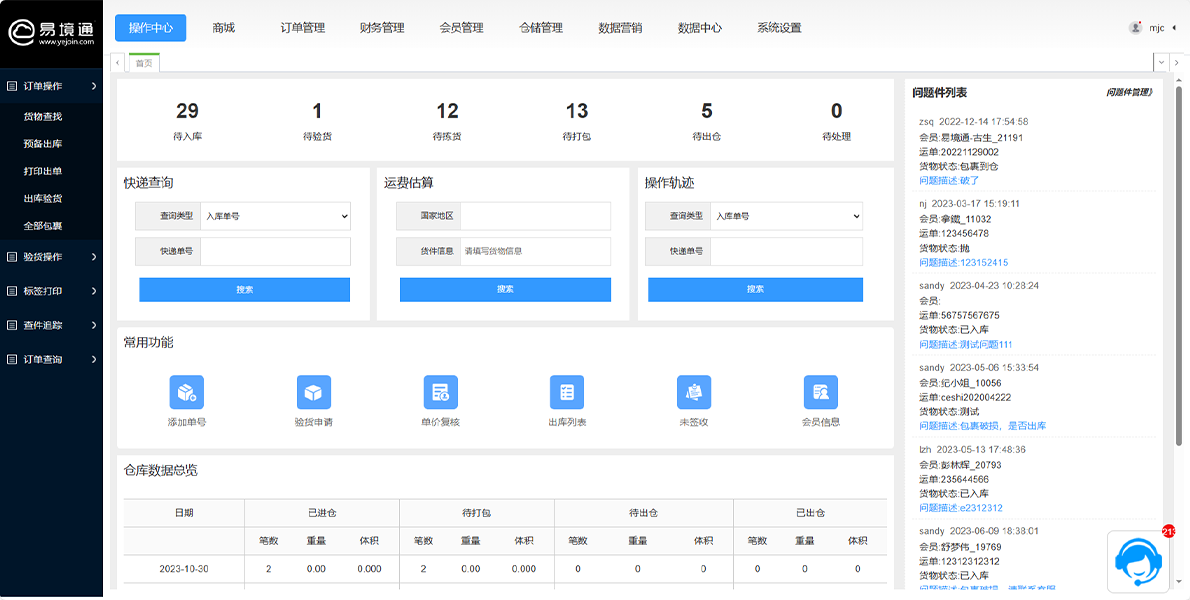Click the 未签收 bell icon
1190x600 pixels.
[x=694, y=392]
